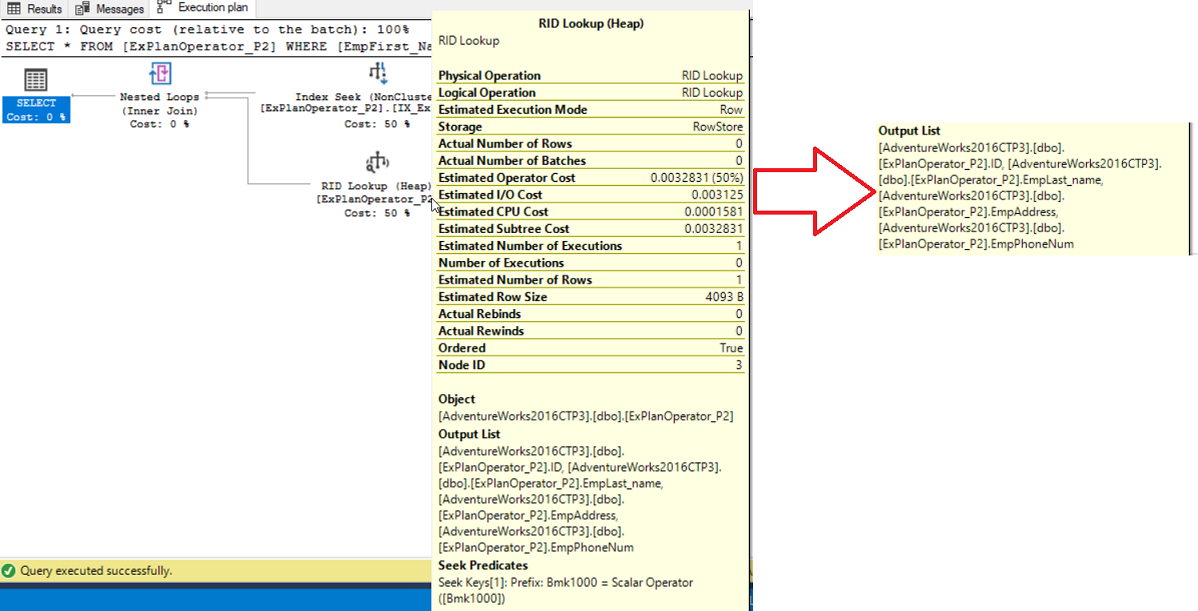
Task: Click the Estimated Operator Cost value
Action: click(x=696, y=177)
